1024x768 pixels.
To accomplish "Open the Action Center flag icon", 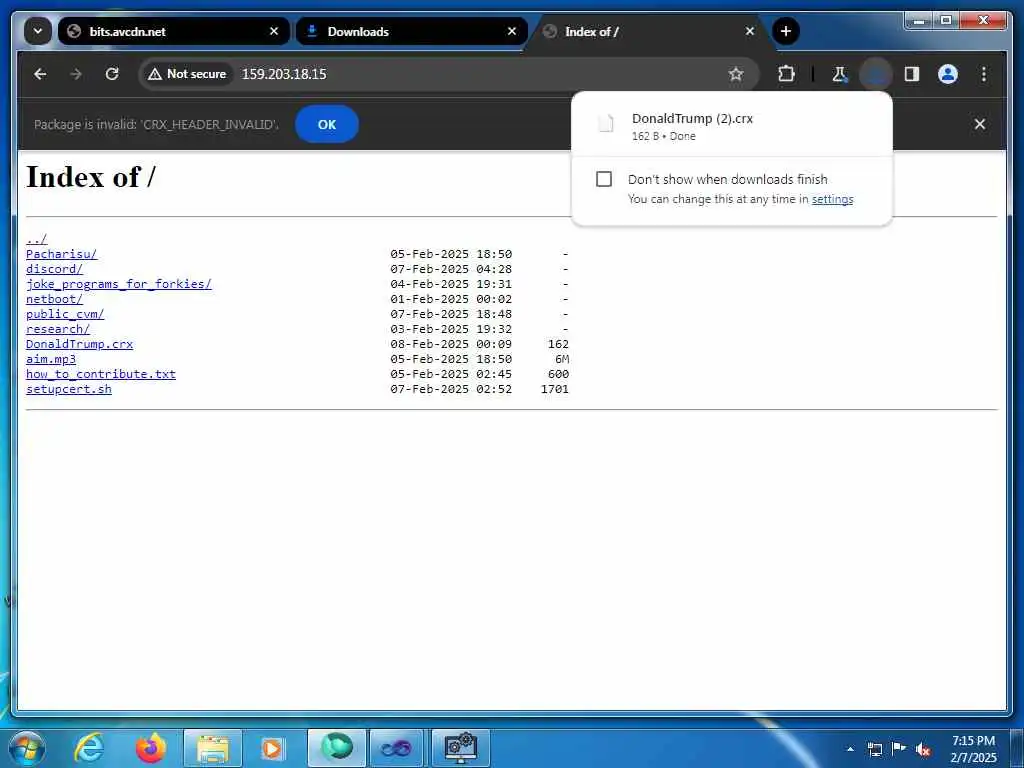I will click(899, 749).
